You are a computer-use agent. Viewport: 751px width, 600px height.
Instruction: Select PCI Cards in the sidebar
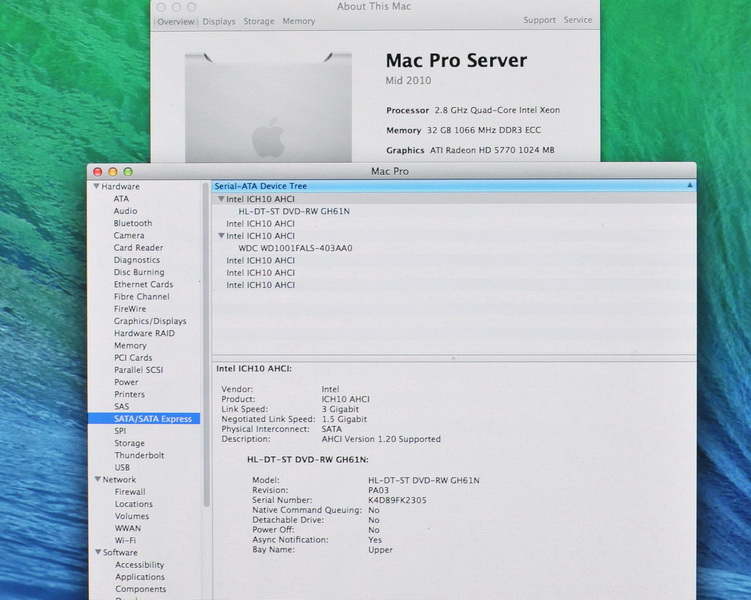[x=133, y=358]
